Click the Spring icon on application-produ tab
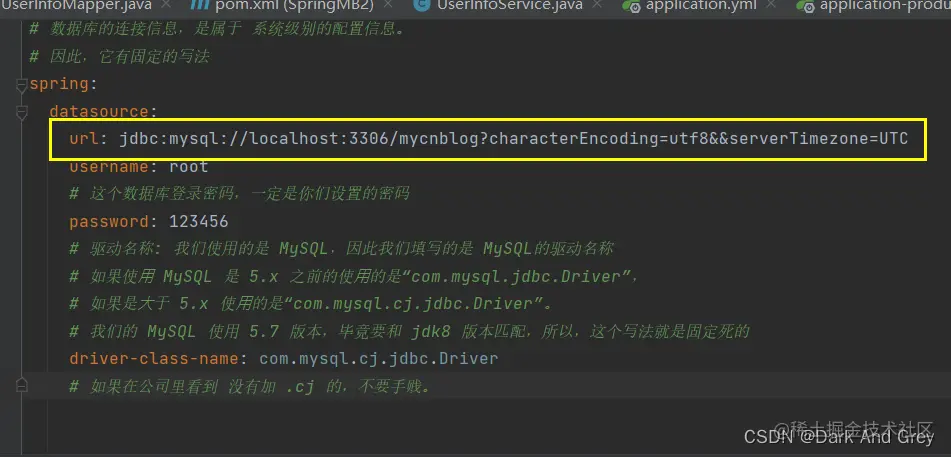The width and height of the screenshot is (951, 457). click(x=805, y=5)
